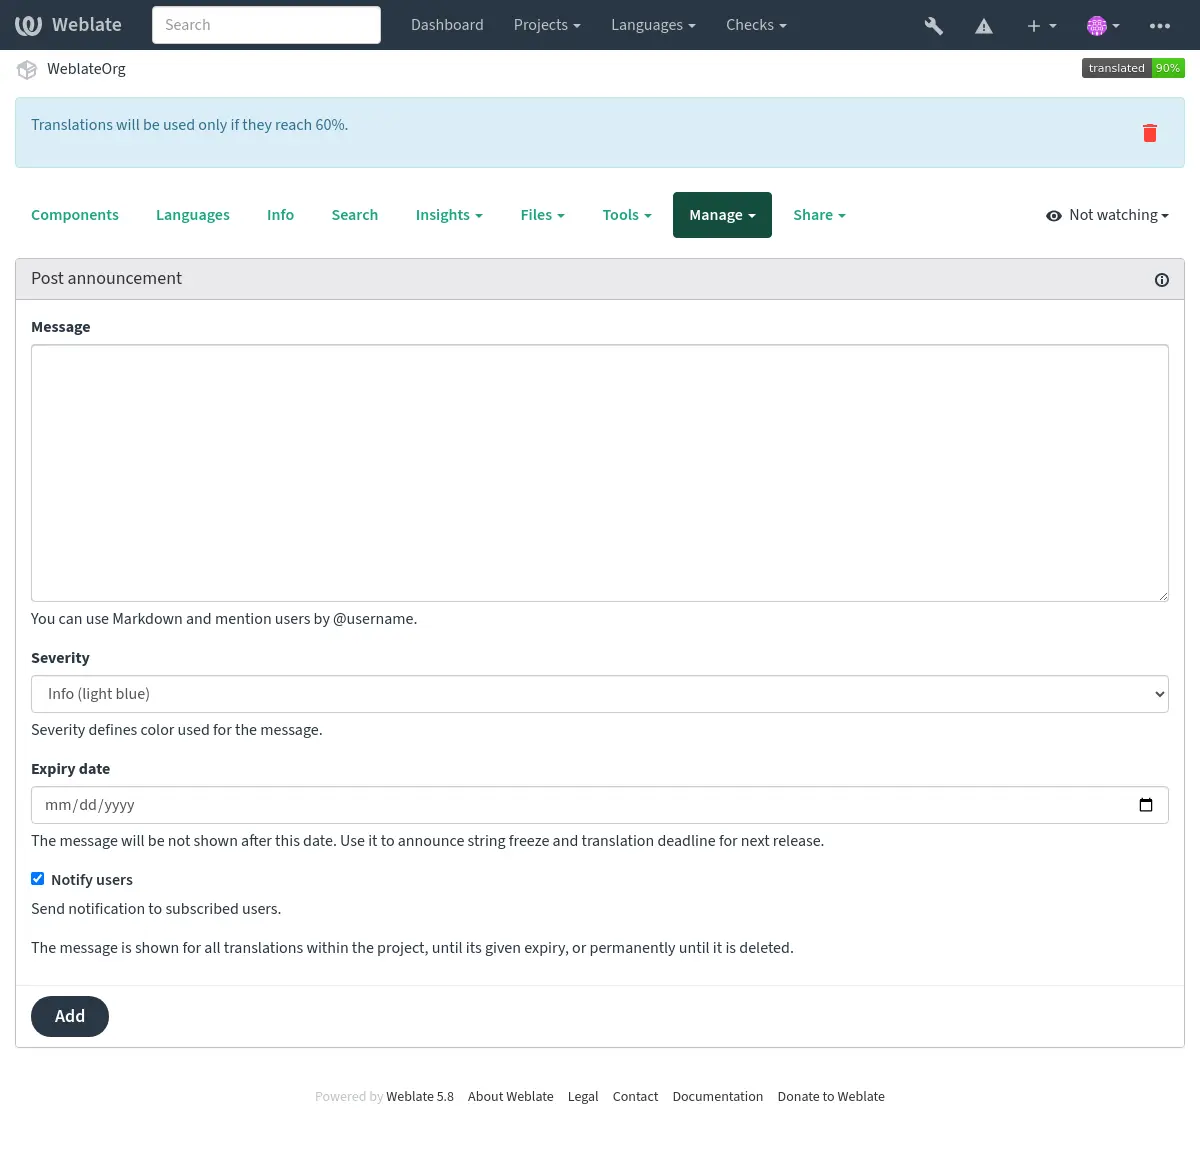Image resolution: width=1200 pixels, height=1156 pixels.
Task: Switch to the project Search tab
Action: (355, 215)
